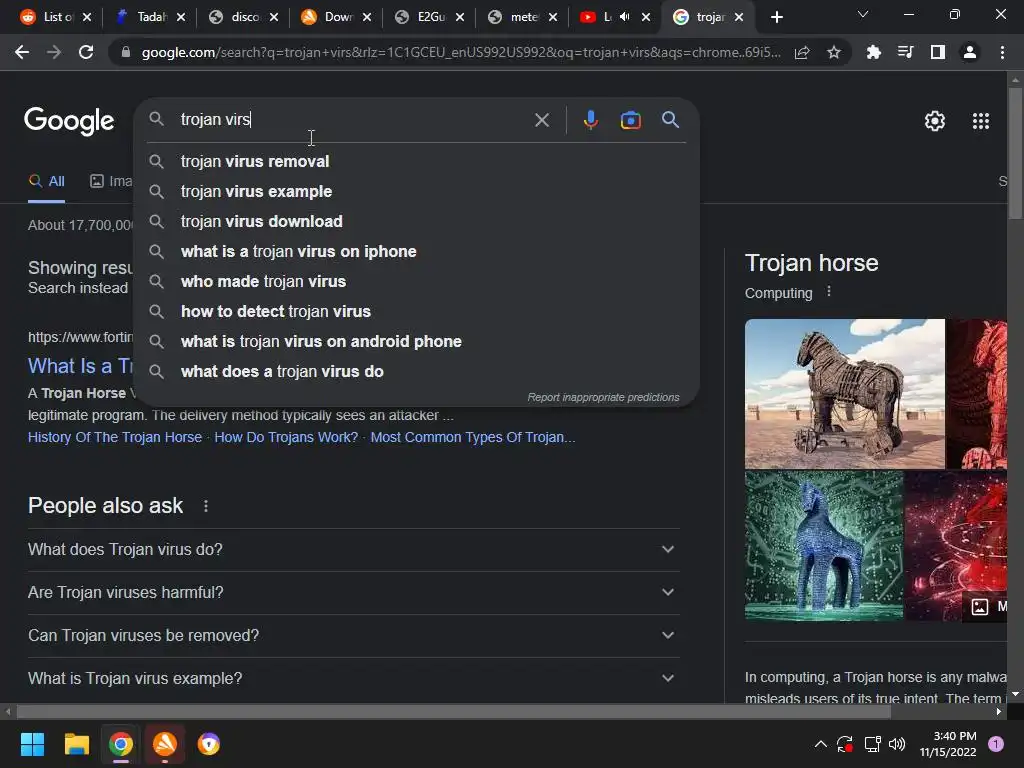Open 'How Do Trojans Work?' link
The height and width of the screenshot is (768, 1024).
pyautogui.click(x=286, y=438)
